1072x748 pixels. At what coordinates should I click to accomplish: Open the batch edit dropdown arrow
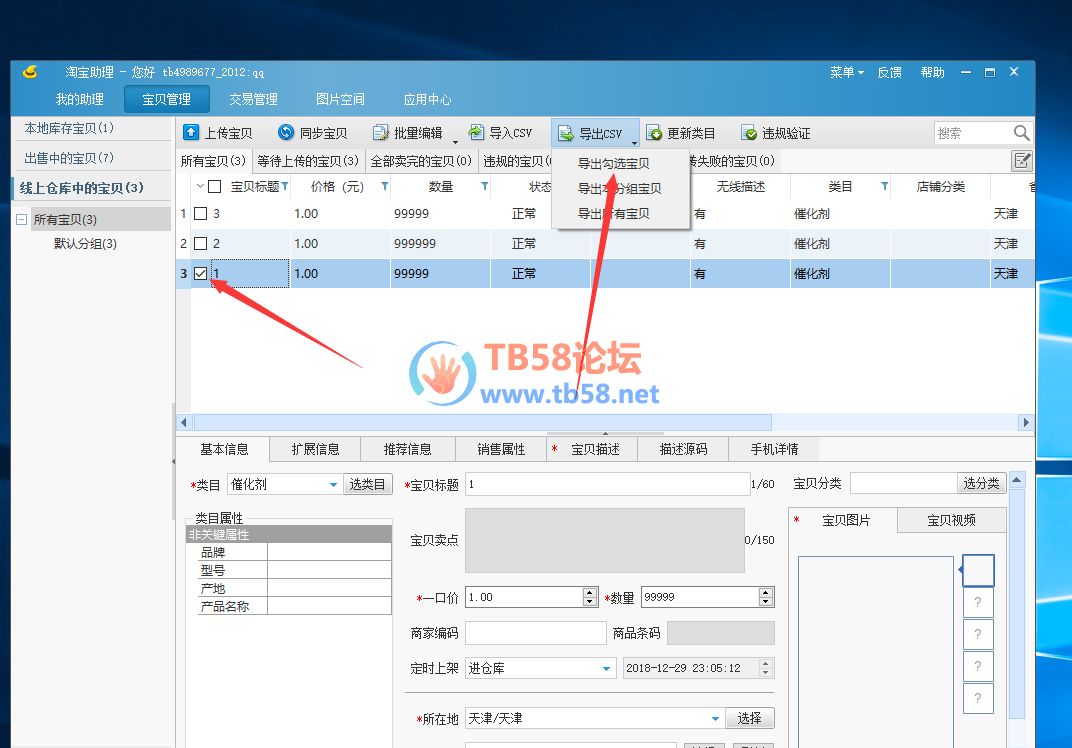[455, 142]
